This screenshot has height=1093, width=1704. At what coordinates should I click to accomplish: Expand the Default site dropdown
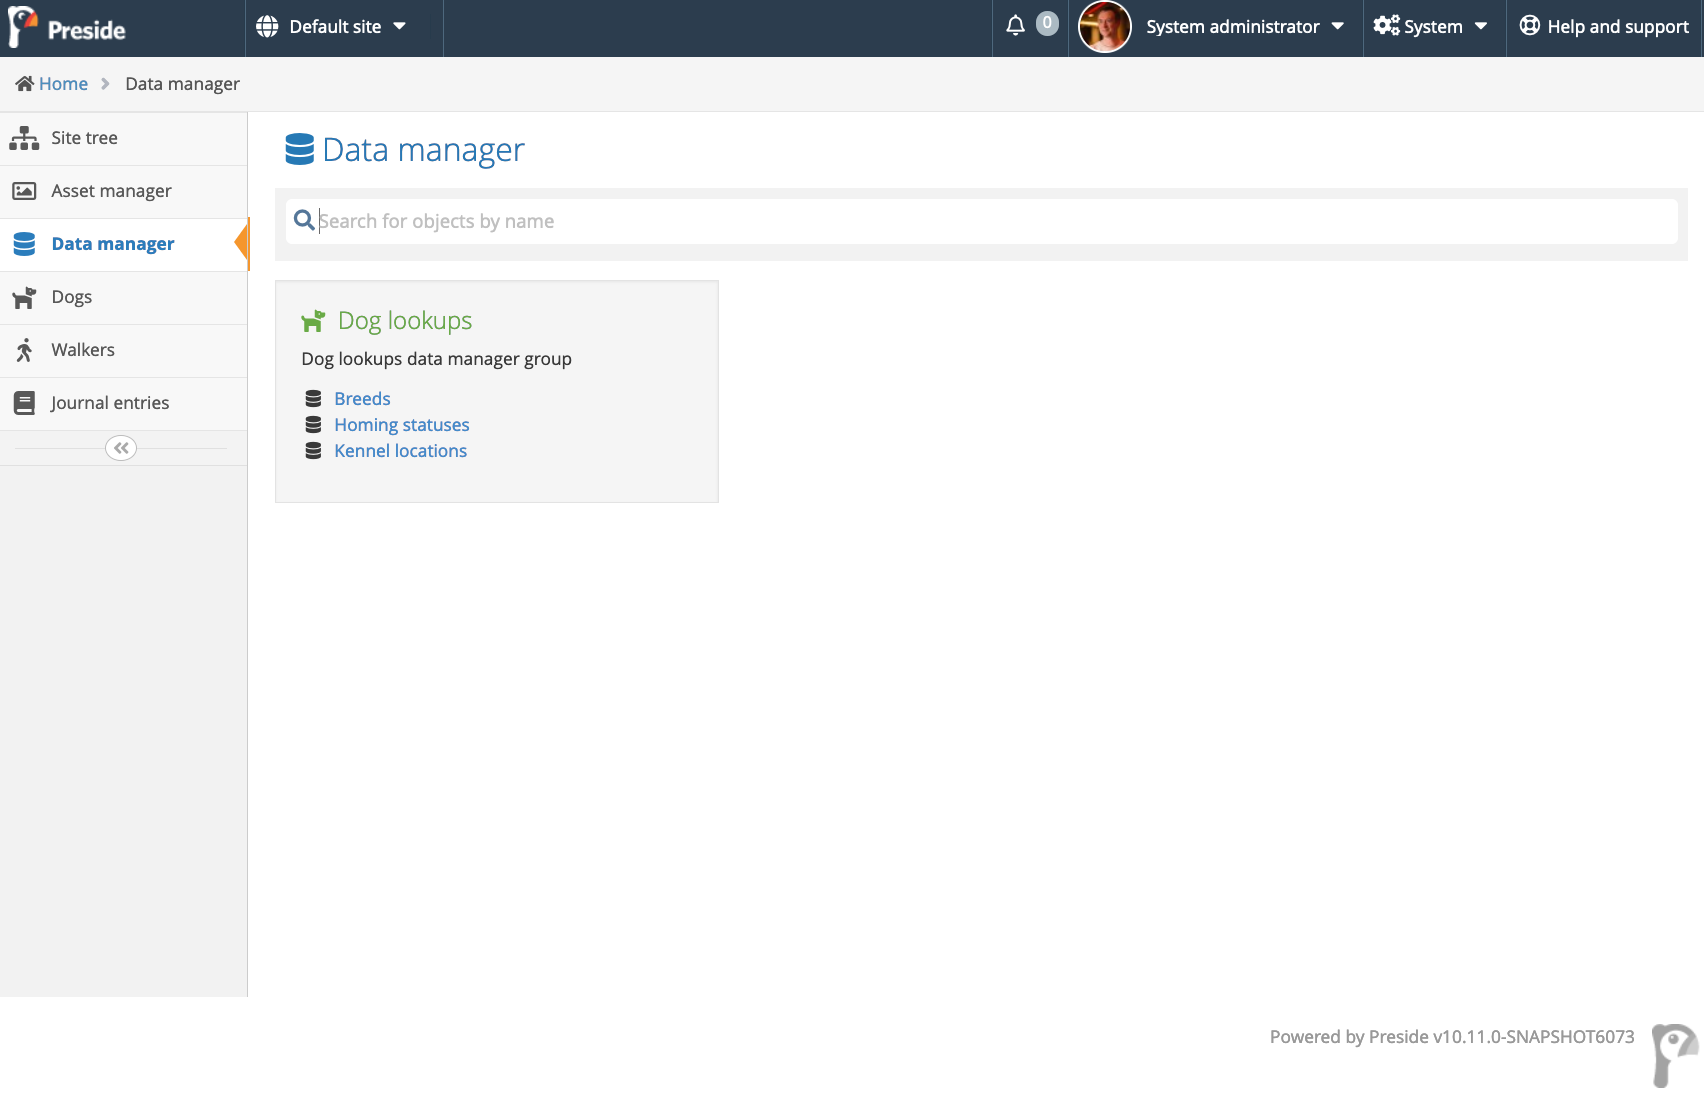point(331,27)
